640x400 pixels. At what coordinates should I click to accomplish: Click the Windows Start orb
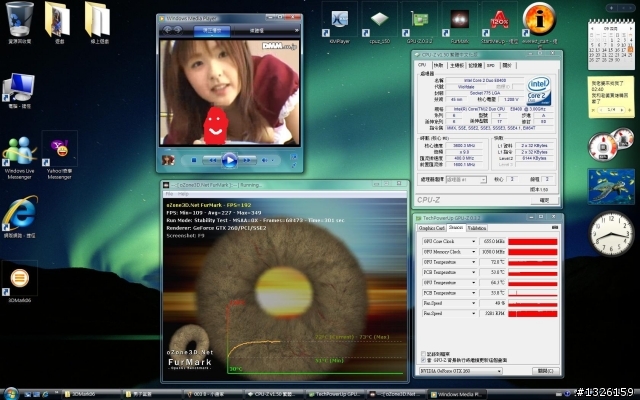[11, 394]
